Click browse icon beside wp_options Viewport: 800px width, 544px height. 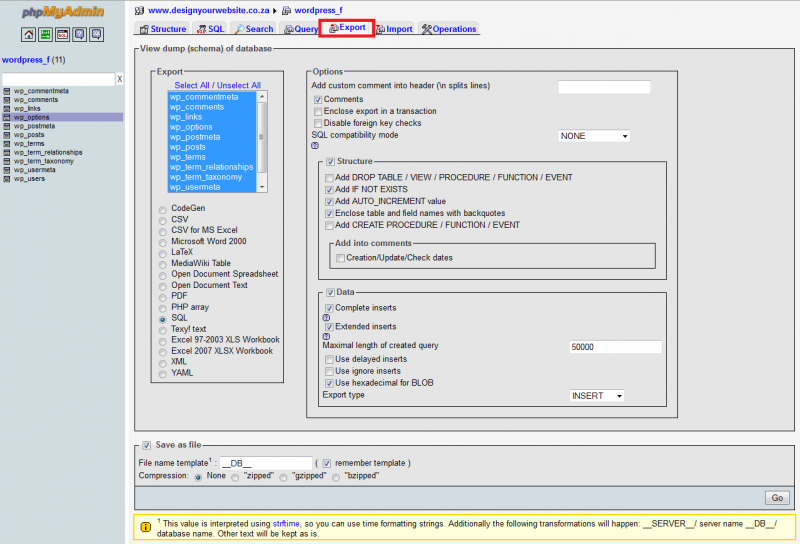pos(7,117)
